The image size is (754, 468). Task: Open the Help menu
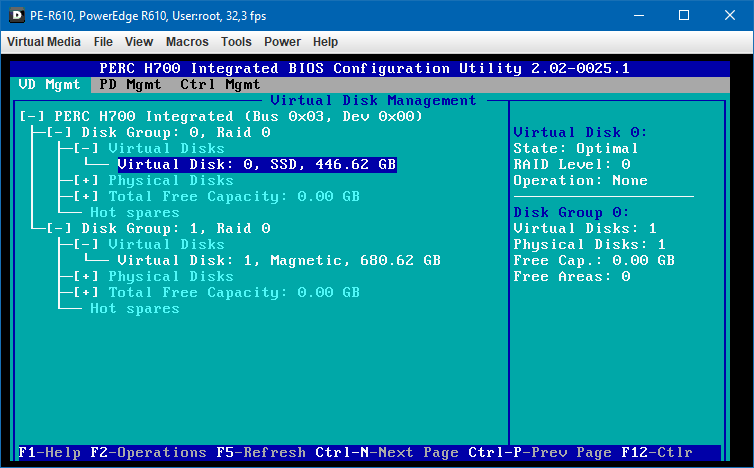[x=325, y=42]
